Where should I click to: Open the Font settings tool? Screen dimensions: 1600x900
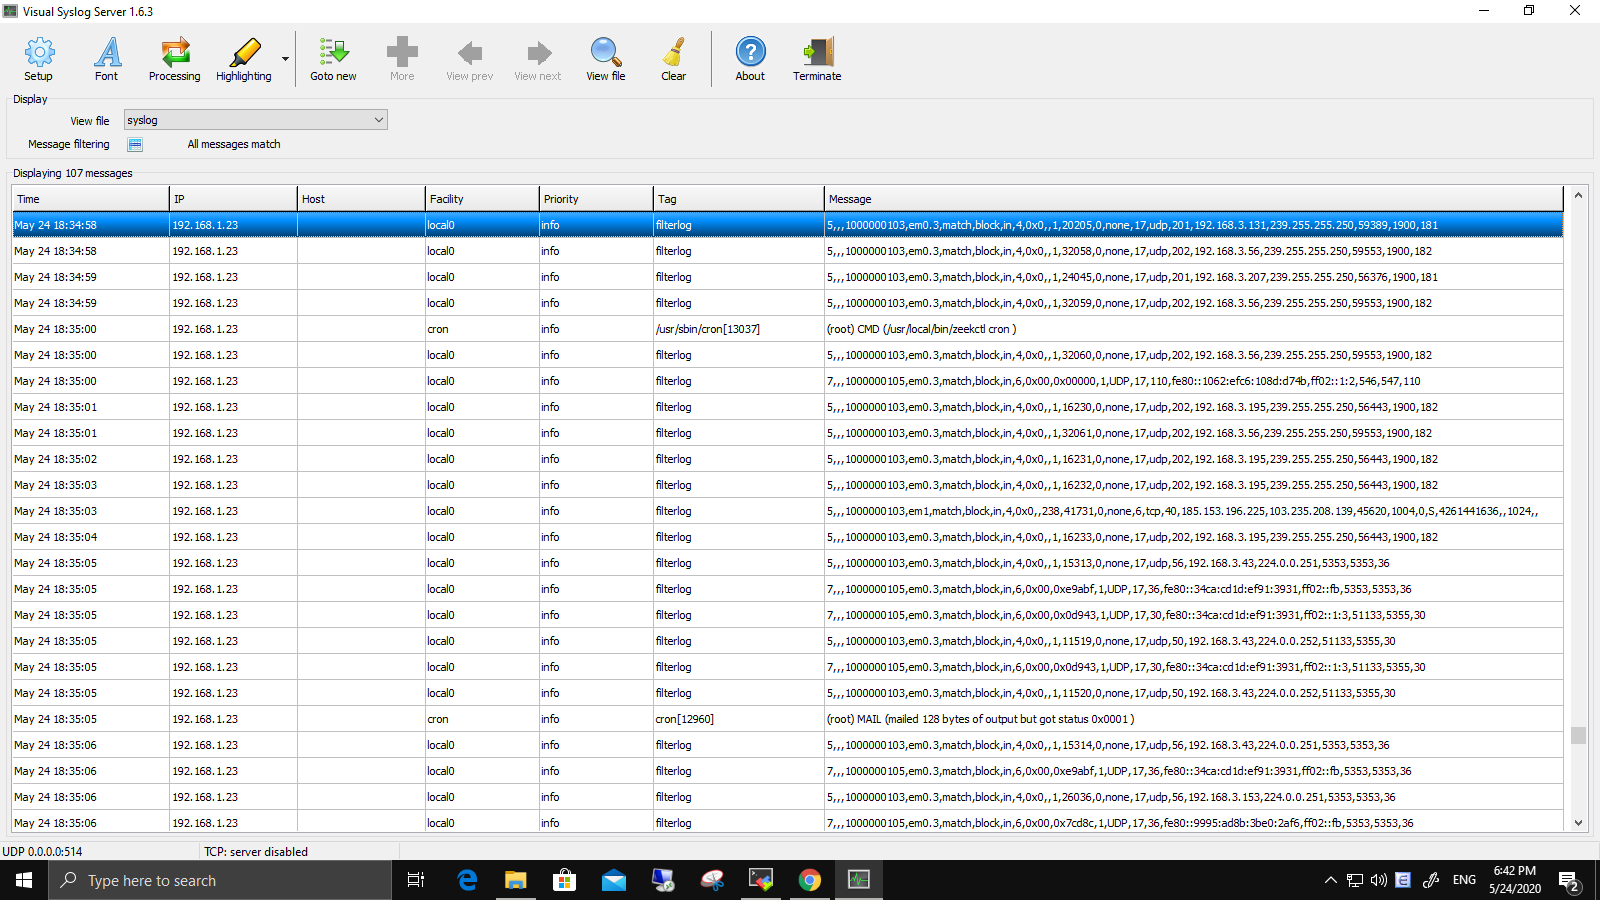[x=107, y=59]
